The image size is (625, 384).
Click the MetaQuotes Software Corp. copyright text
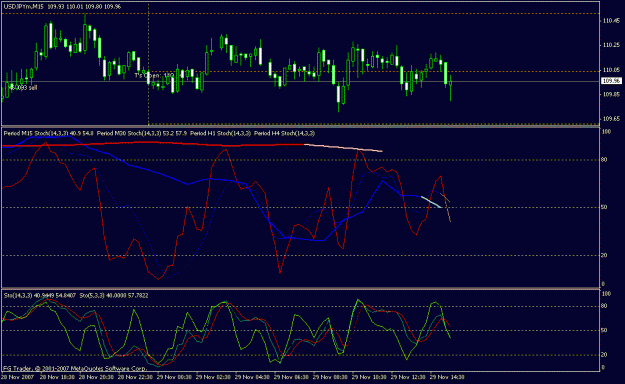[75, 368]
